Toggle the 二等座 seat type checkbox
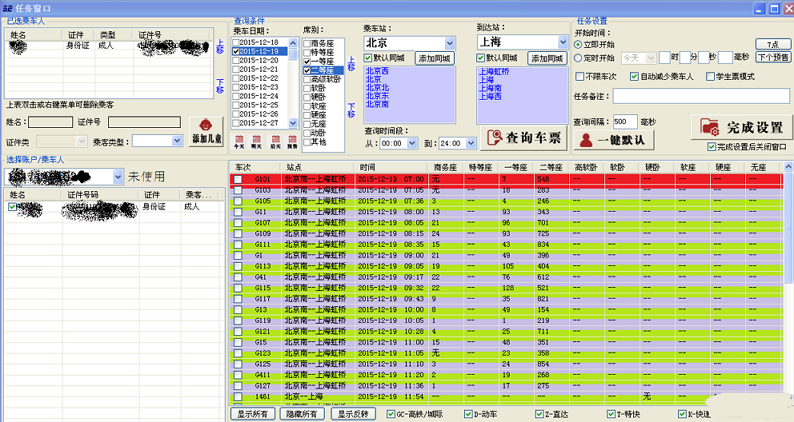 click(x=307, y=70)
